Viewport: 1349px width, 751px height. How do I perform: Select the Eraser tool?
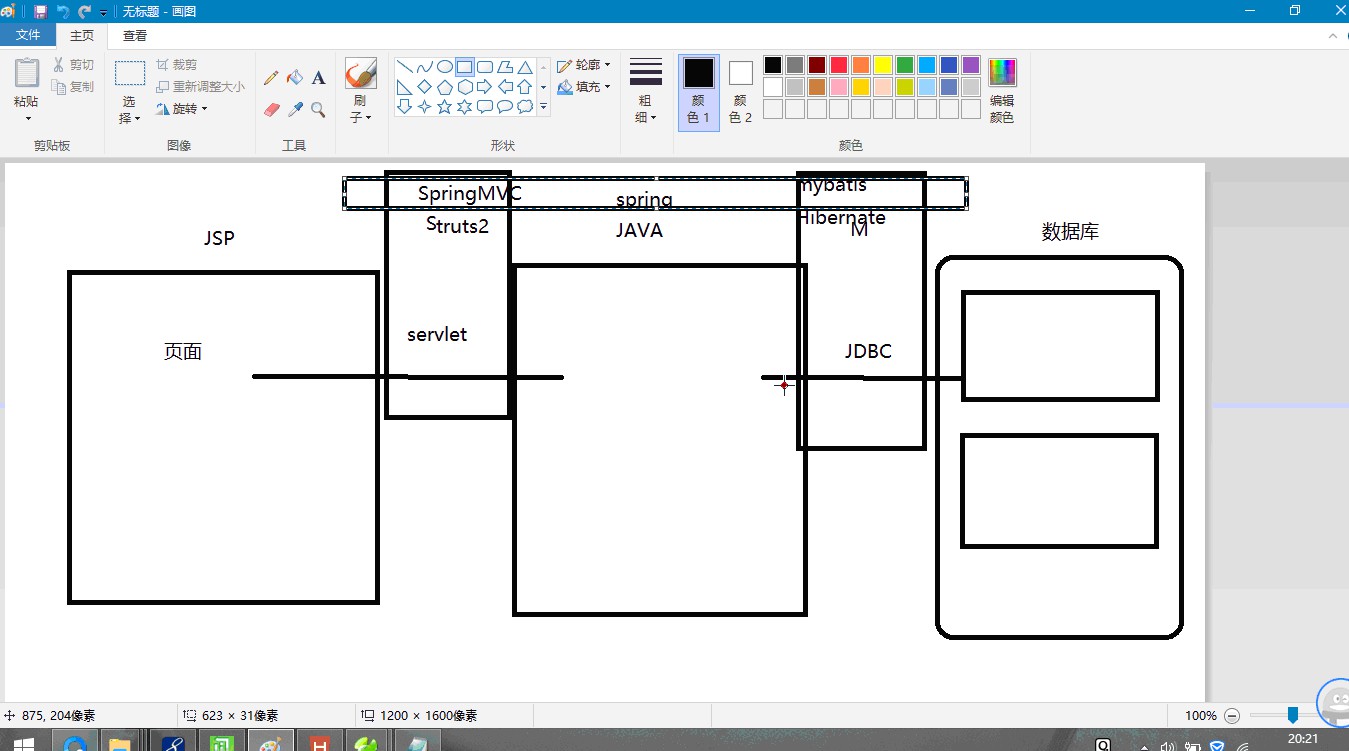pyautogui.click(x=271, y=110)
